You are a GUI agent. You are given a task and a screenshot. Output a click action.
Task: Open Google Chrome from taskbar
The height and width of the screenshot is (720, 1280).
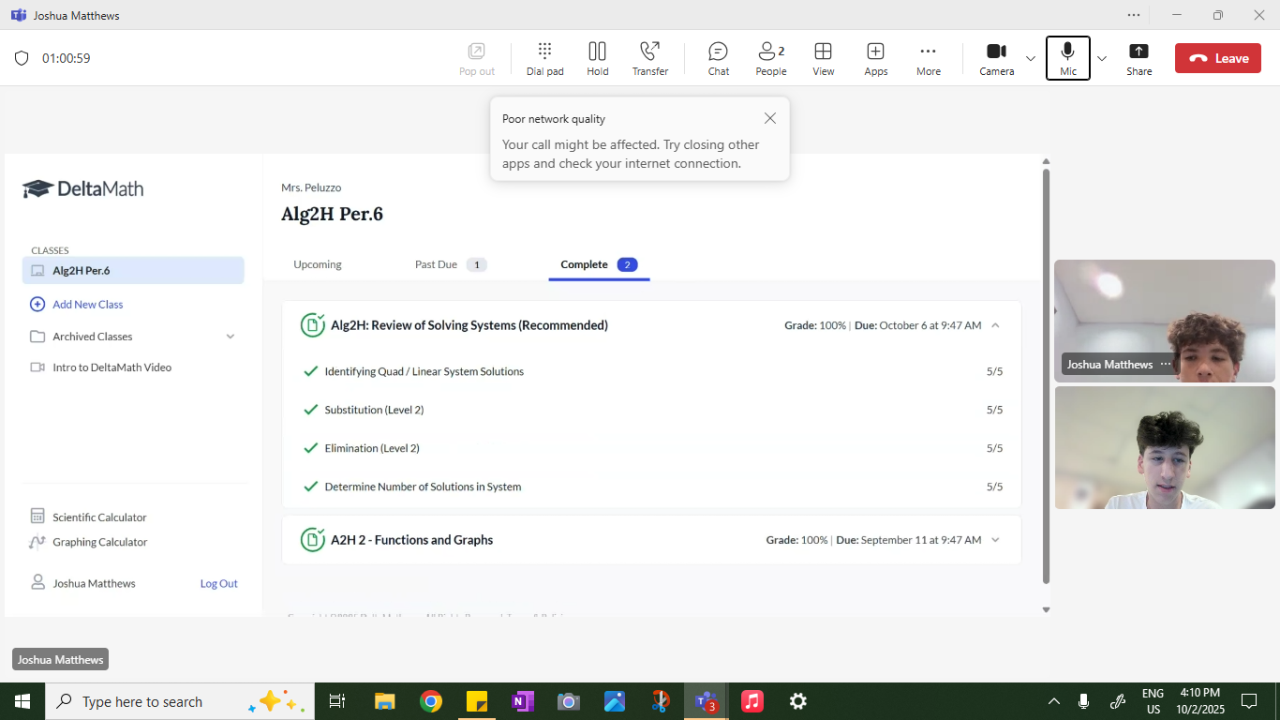click(431, 701)
